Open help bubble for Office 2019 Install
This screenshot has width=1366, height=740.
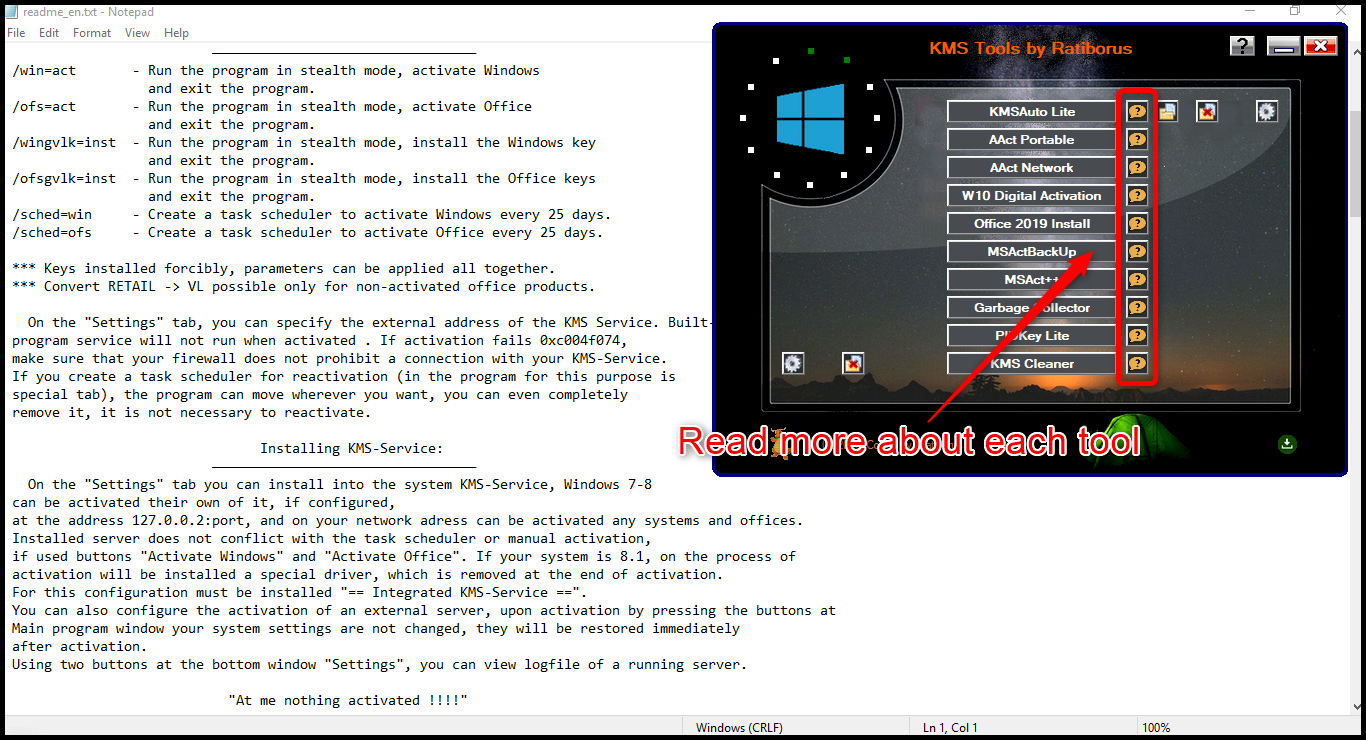click(1137, 224)
